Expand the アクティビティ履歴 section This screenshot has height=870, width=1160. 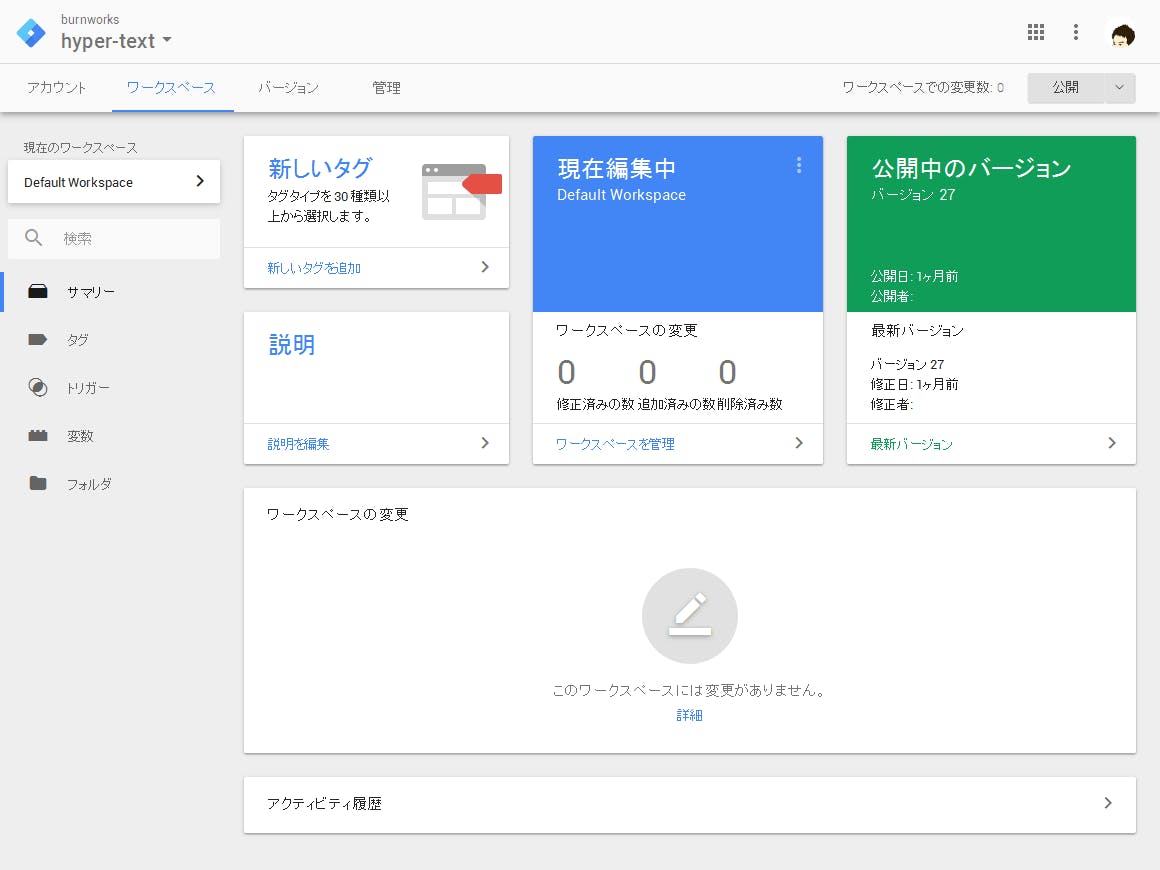tap(689, 804)
